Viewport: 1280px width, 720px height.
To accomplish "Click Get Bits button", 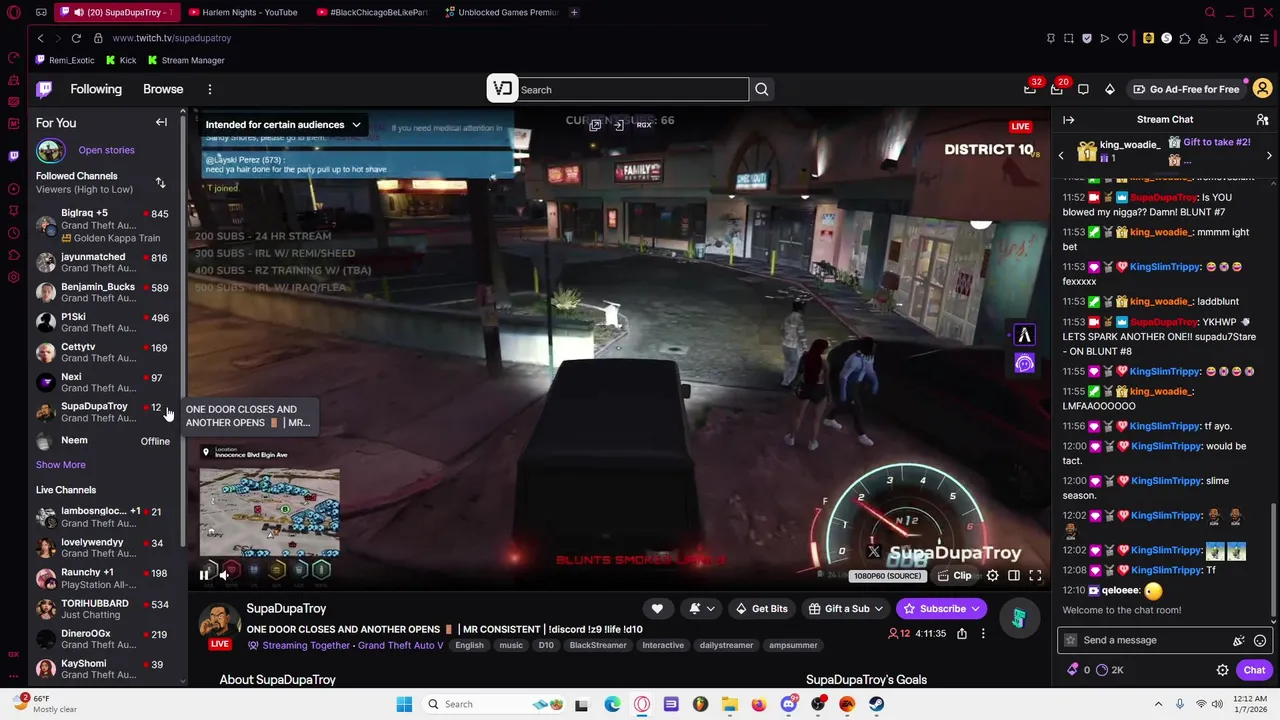I will (760, 608).
